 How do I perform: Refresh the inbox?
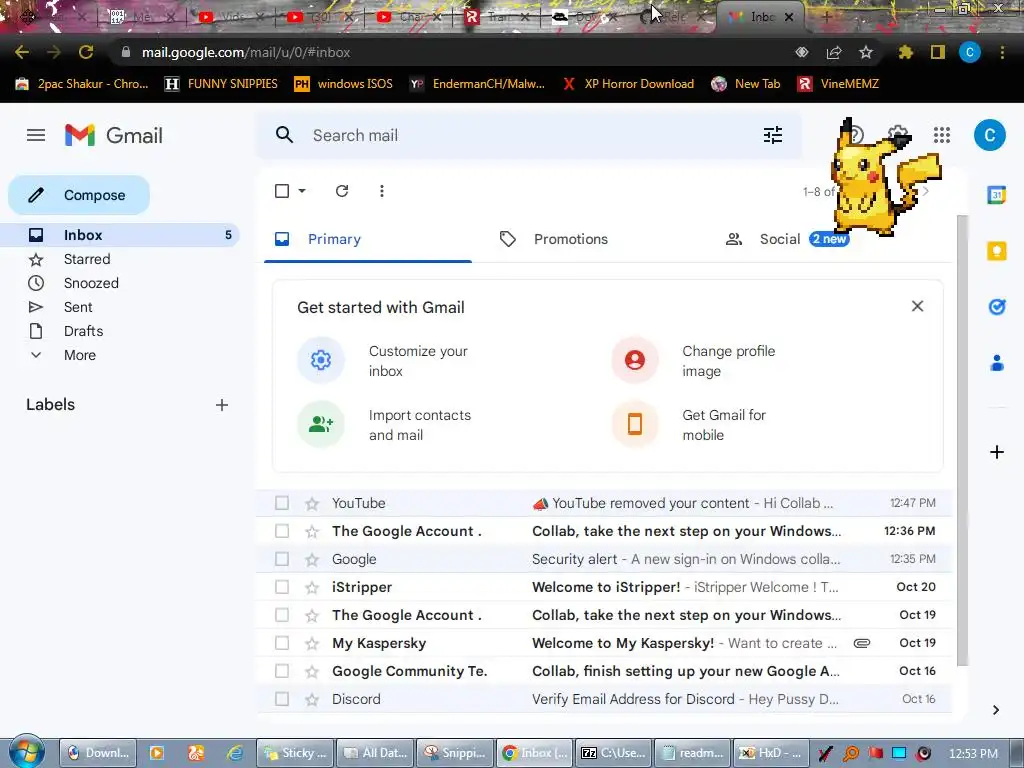click(x=342, y=191)
